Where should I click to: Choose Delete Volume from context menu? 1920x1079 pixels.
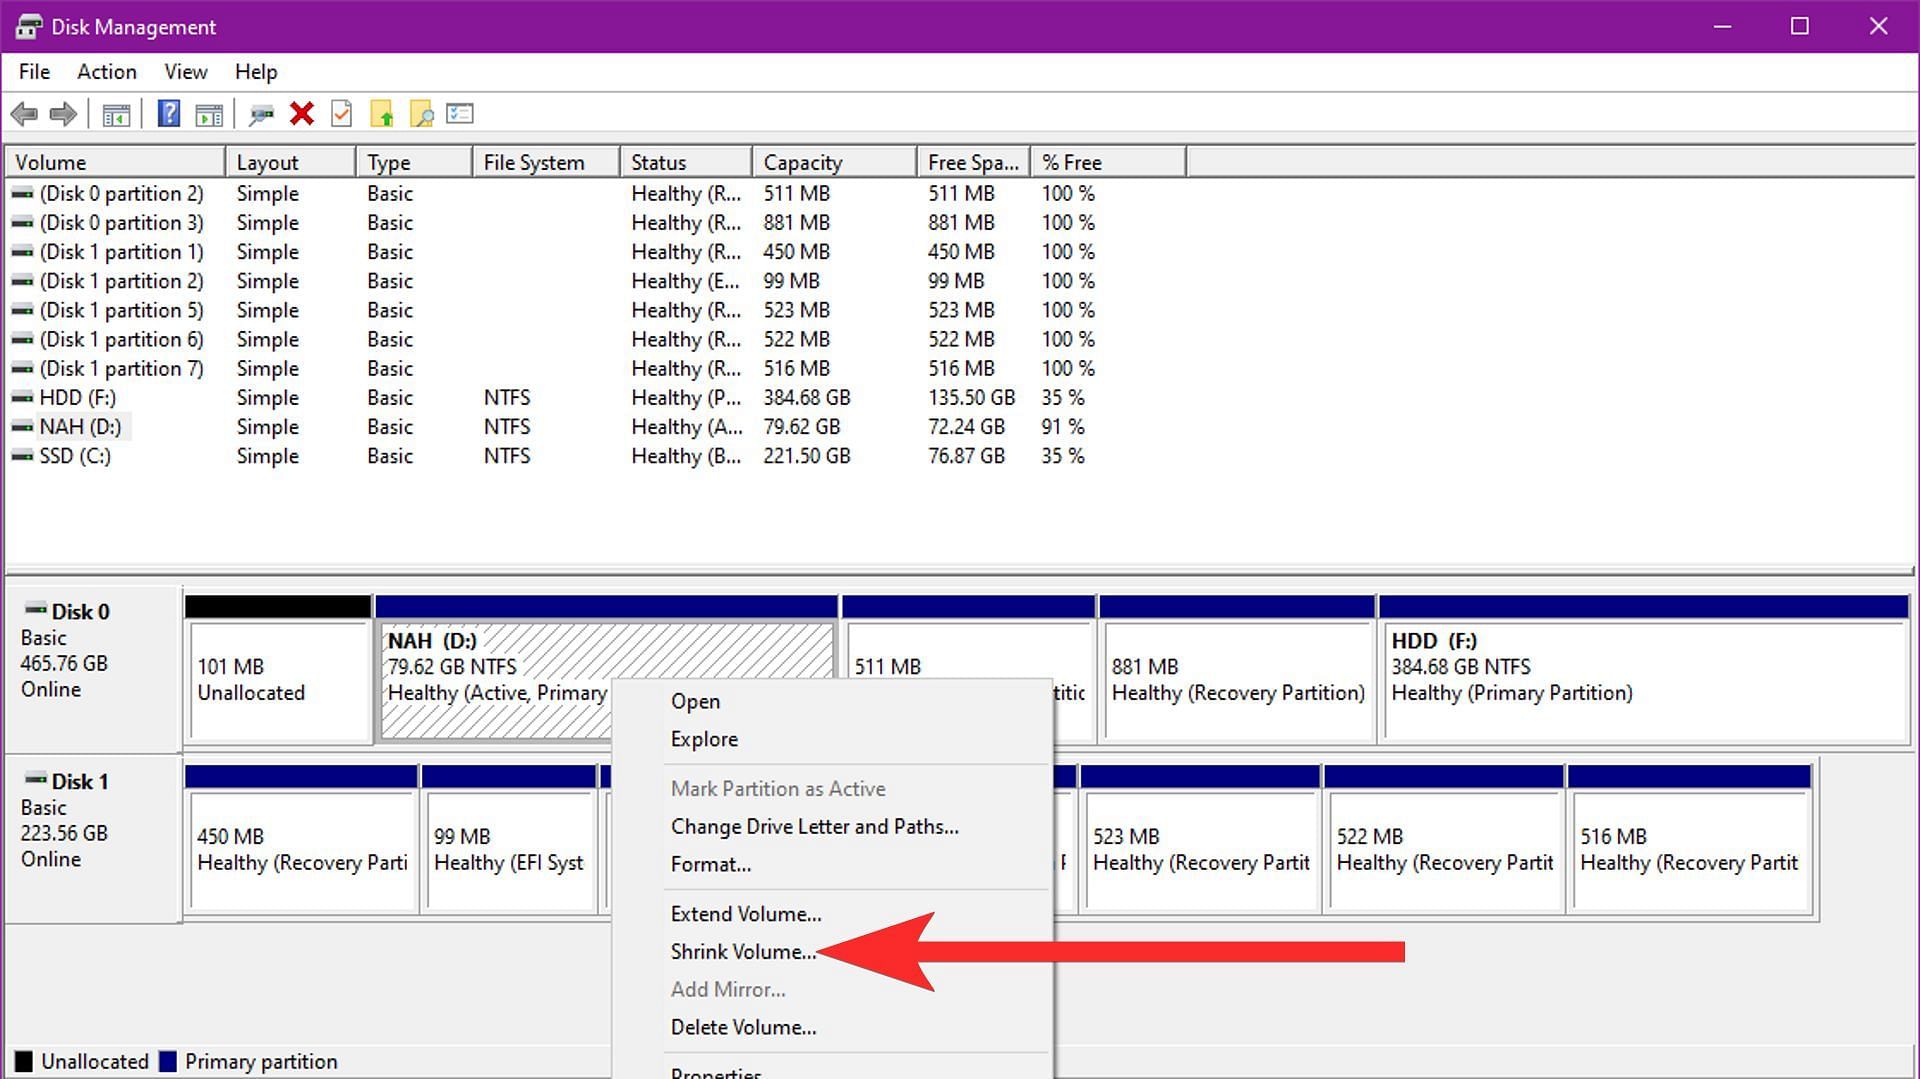pyautogui.click(x=832, y=1028)
